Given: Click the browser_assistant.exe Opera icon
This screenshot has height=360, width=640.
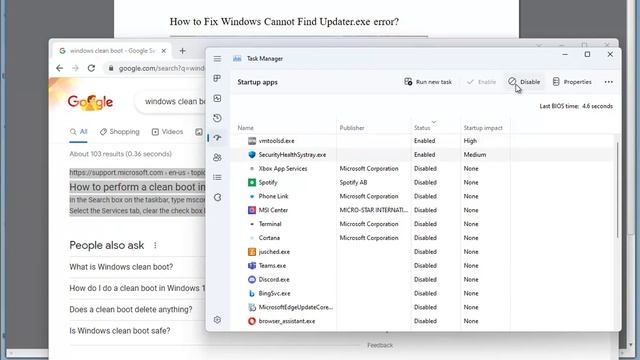Looking at the screenshot, I should tap(252, 321).
